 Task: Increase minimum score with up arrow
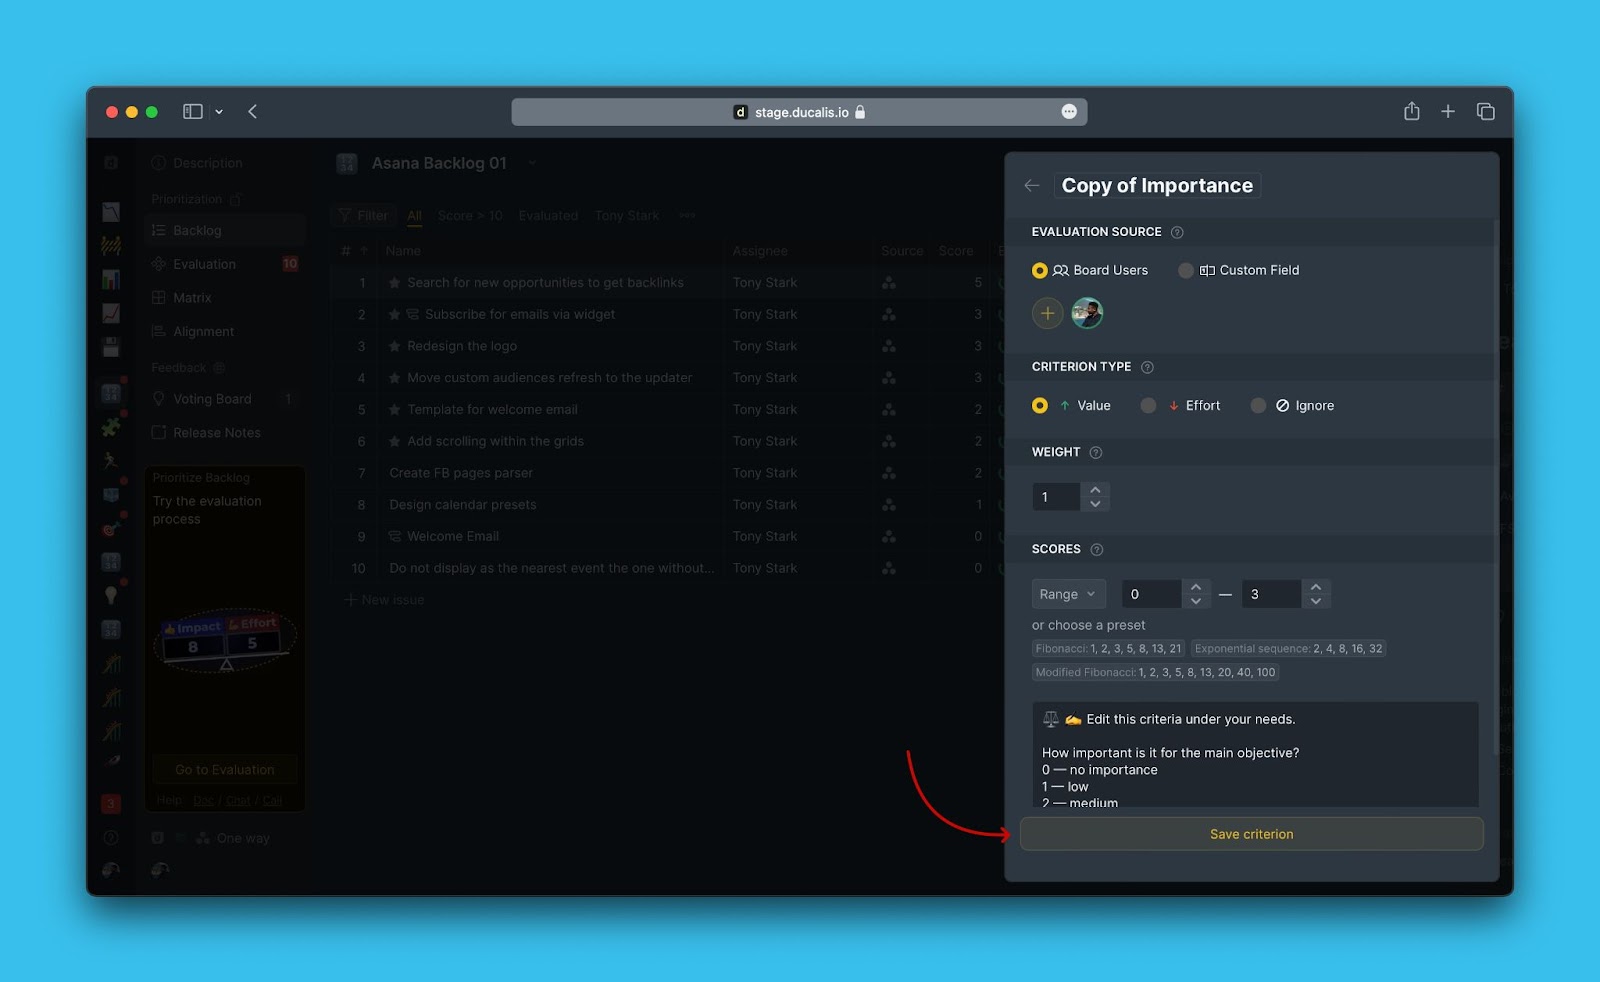1196,588
